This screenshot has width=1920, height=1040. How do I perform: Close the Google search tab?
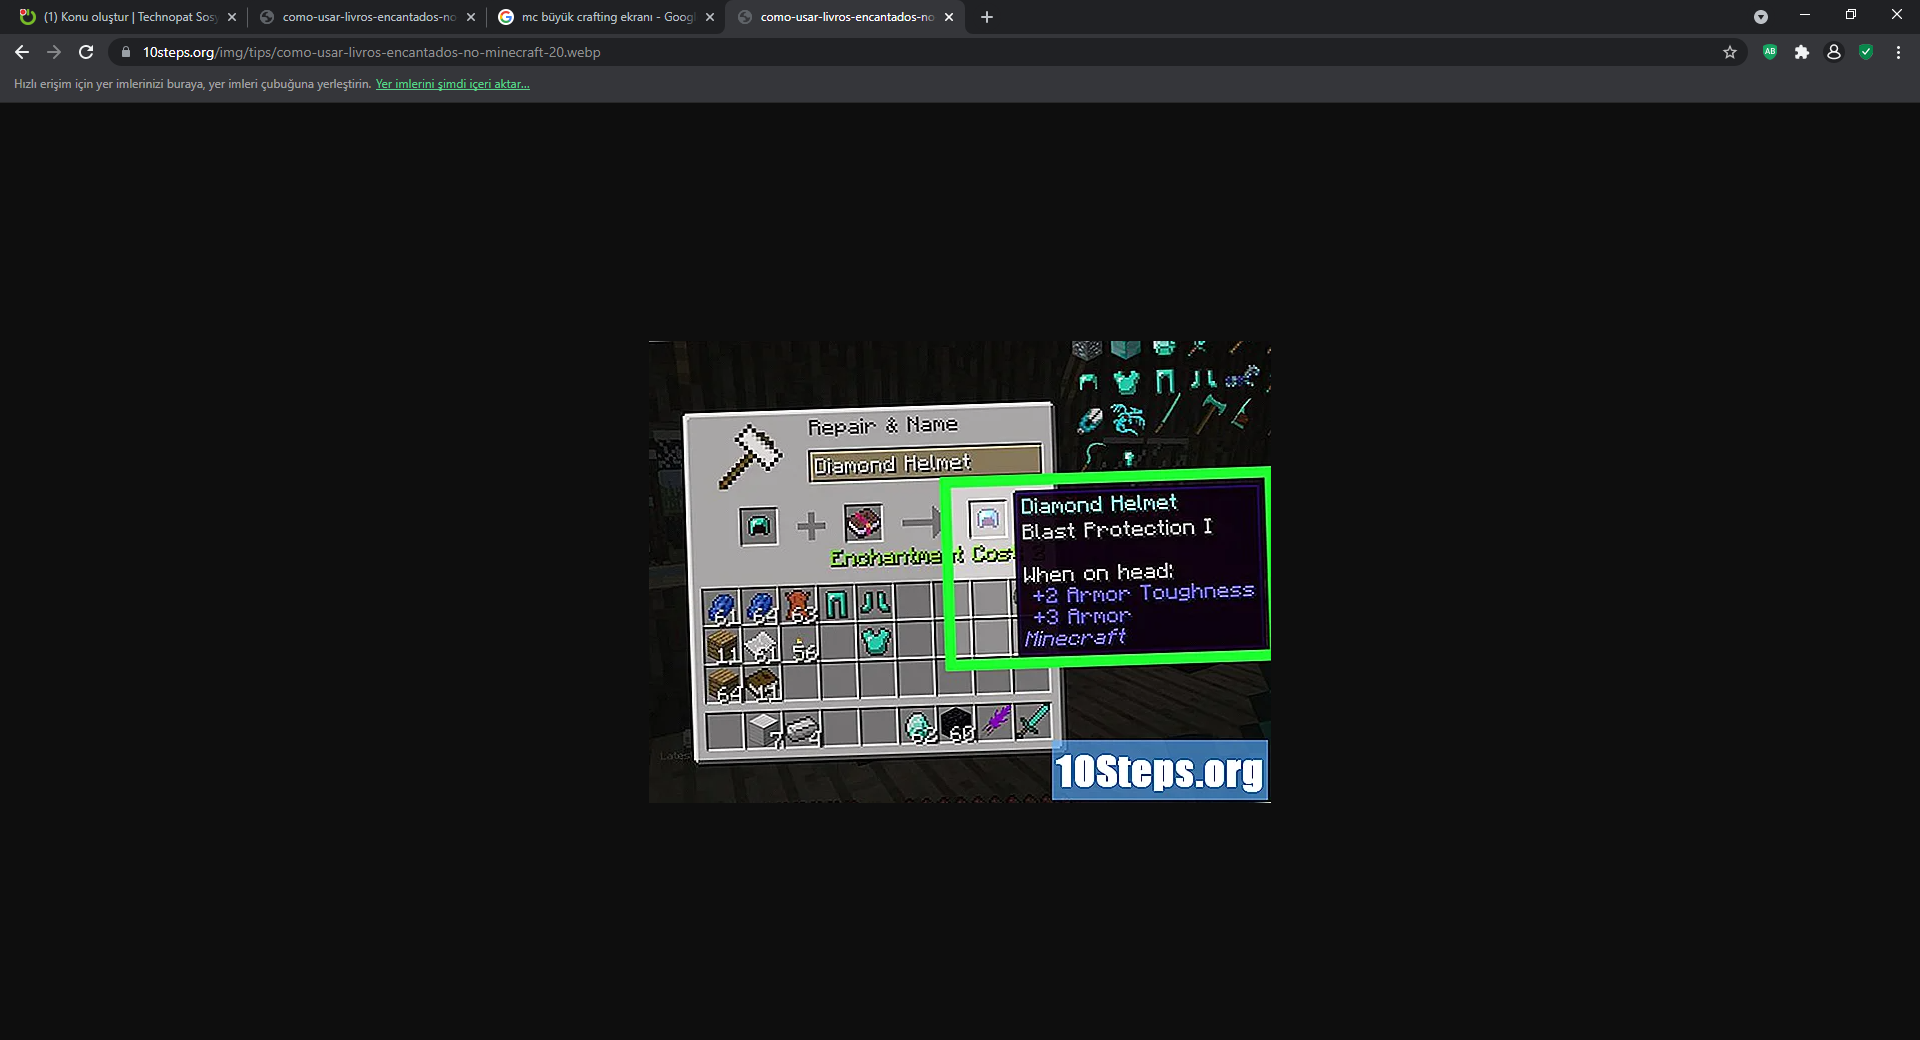tap(710, 17)
